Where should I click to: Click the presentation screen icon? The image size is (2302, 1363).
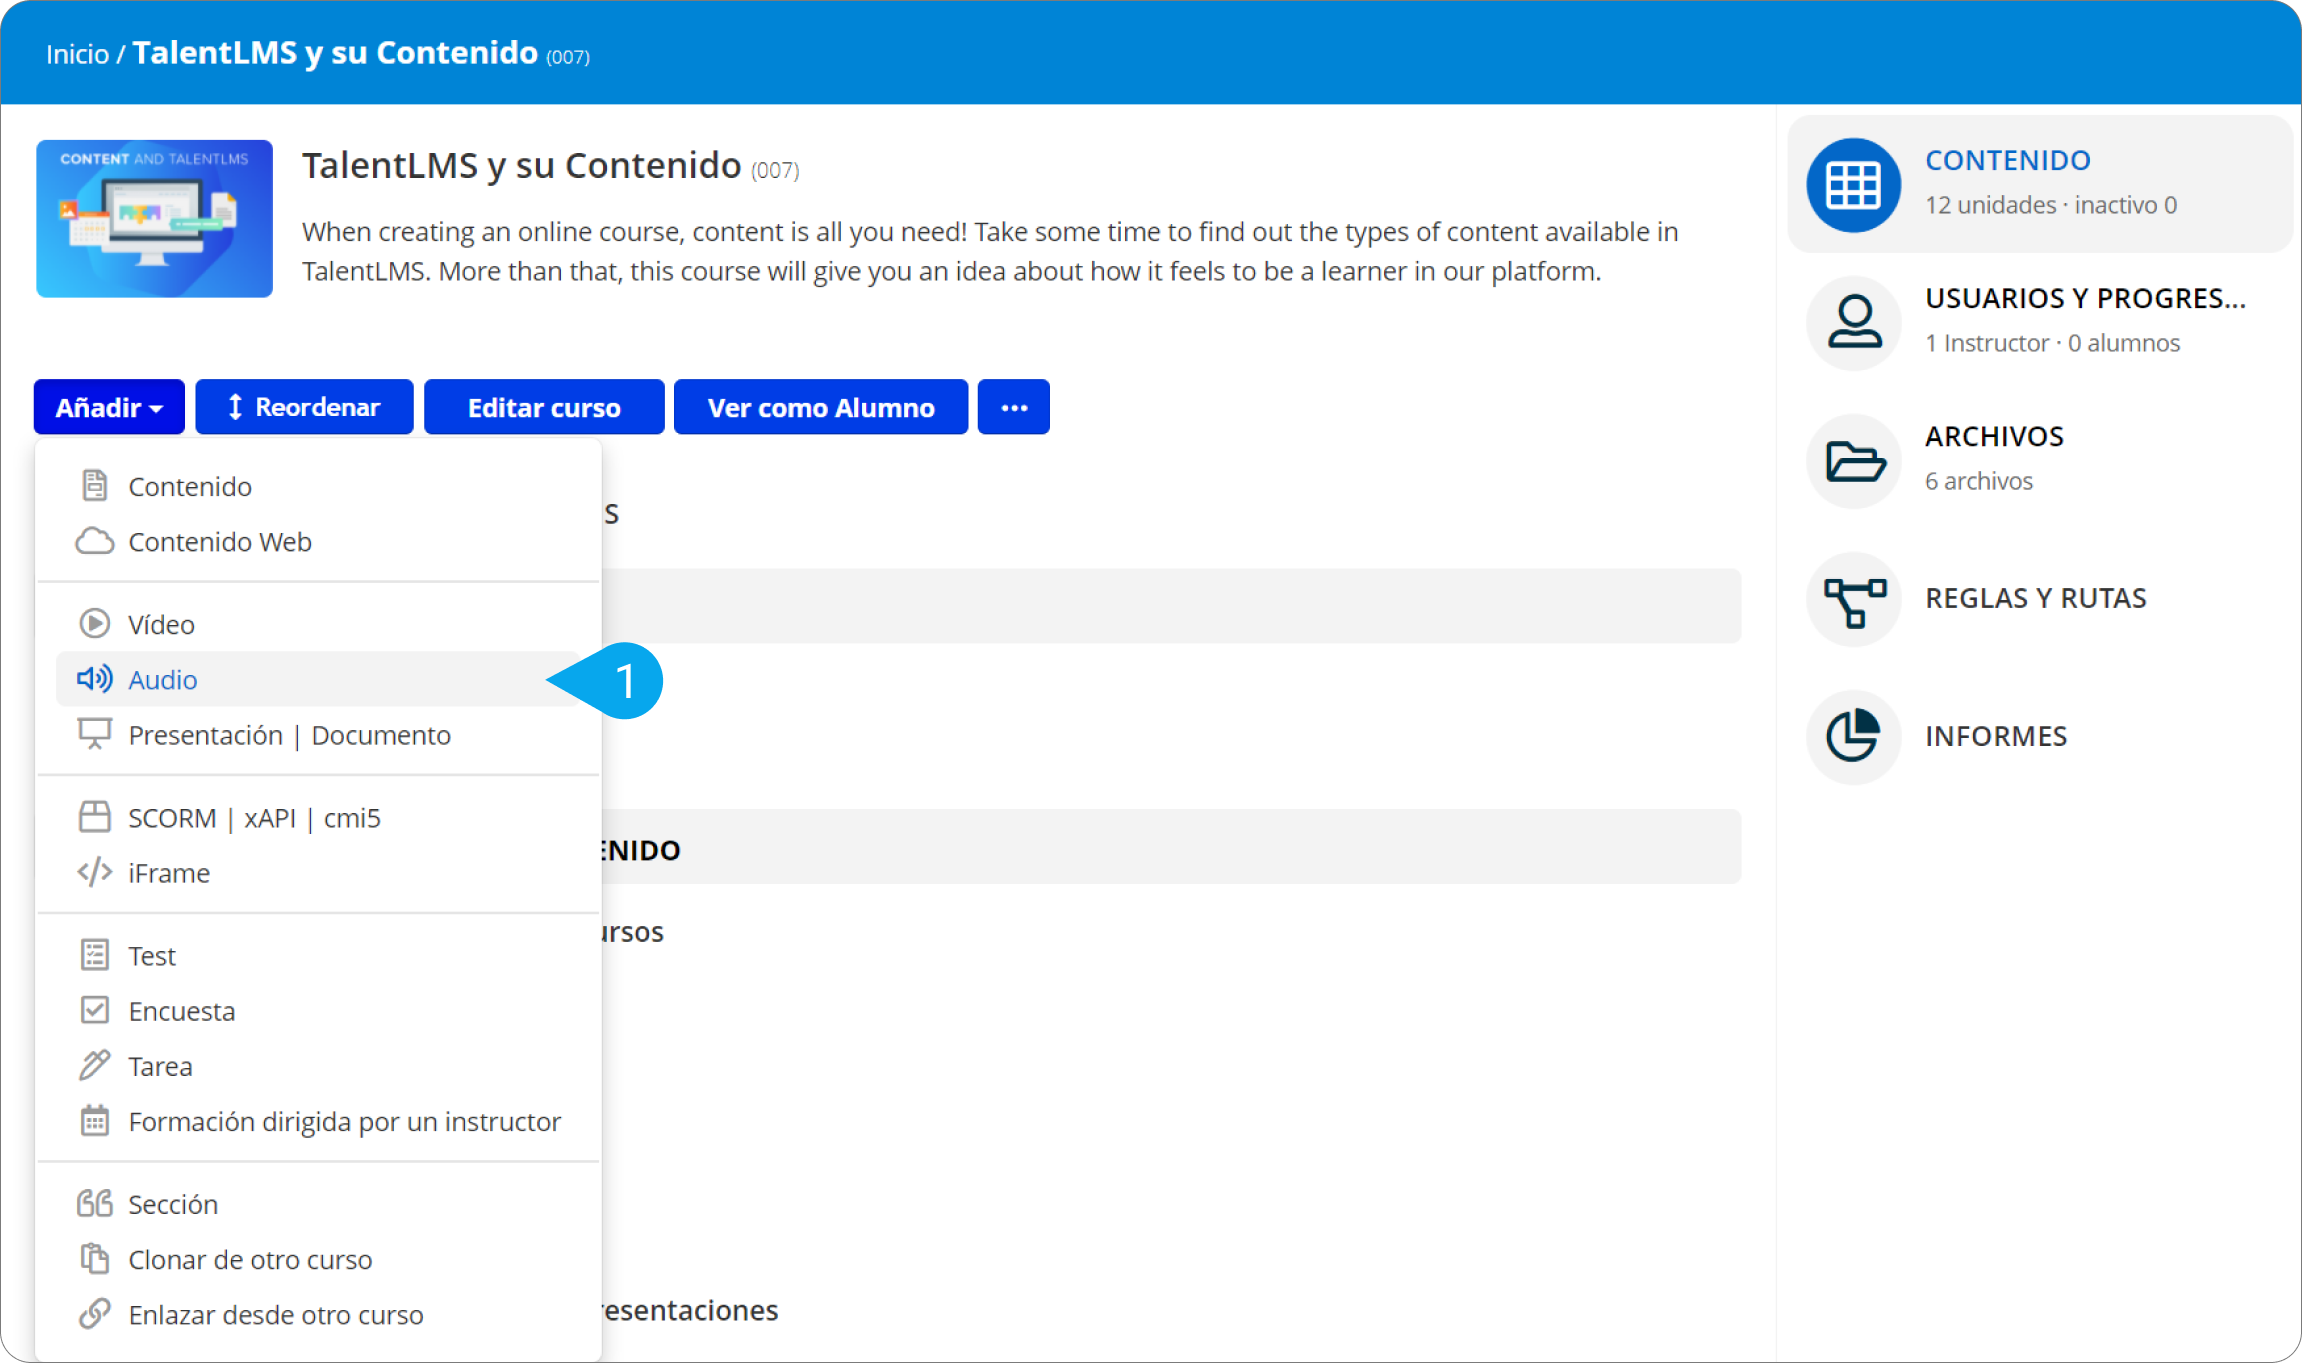pyautogui.click(x=94, y=734)
